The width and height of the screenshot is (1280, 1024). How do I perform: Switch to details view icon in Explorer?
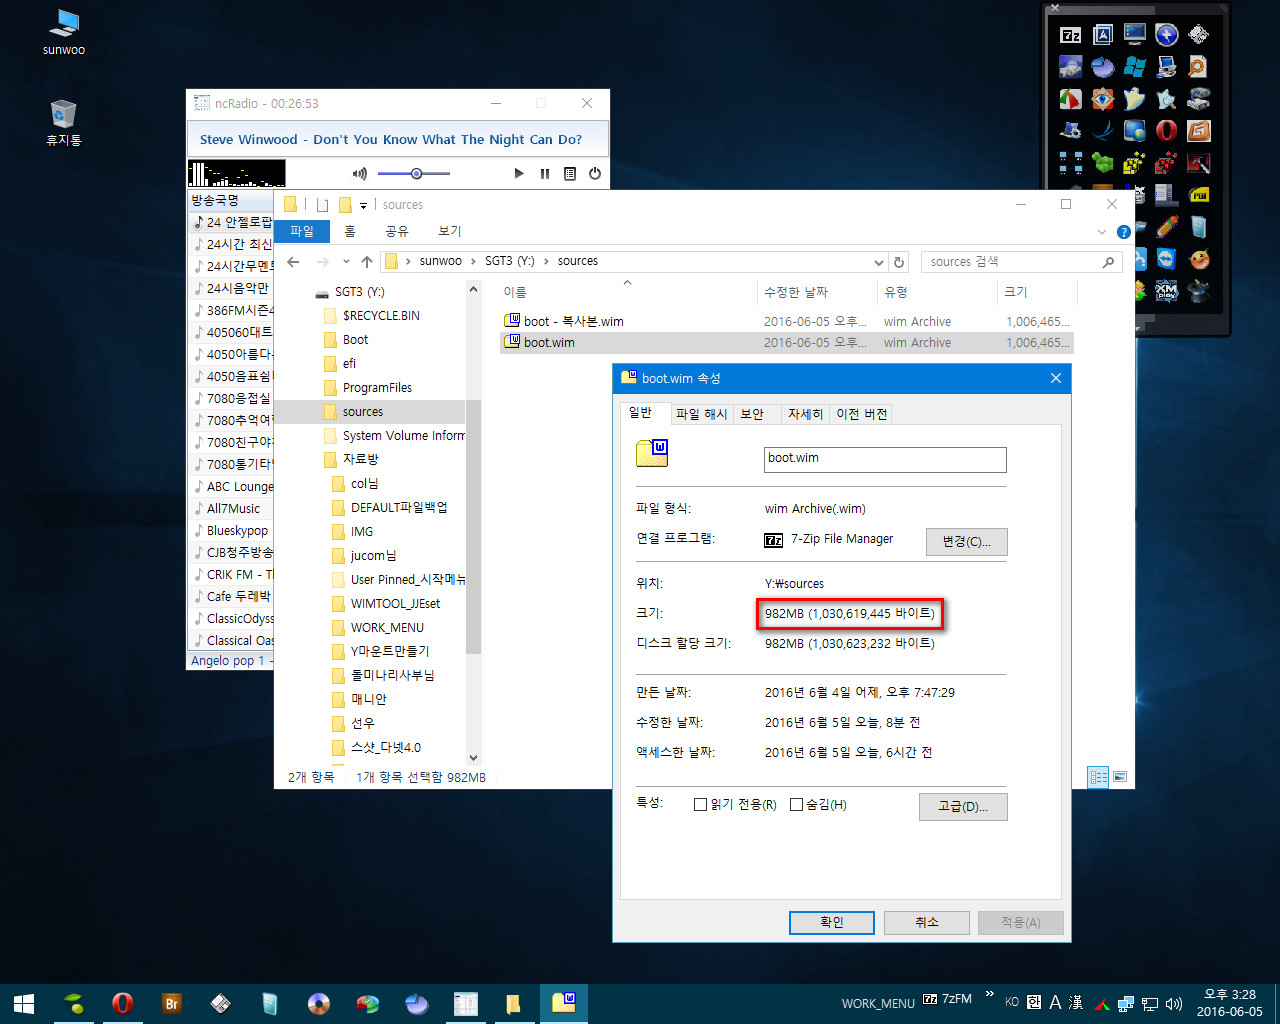[x=1098, y=777]
